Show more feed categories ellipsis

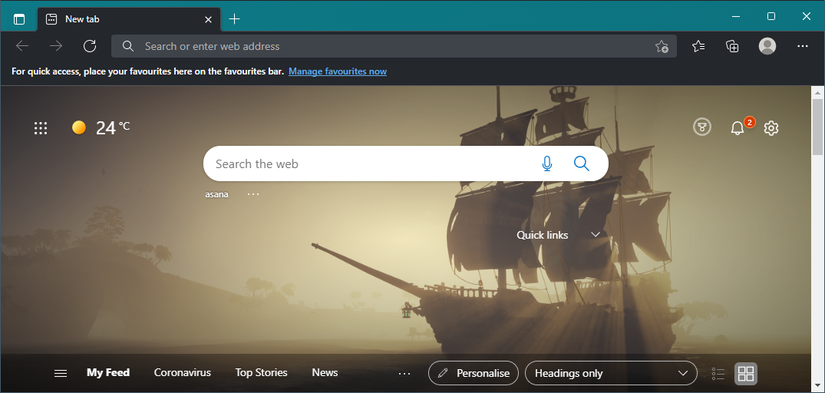(x=404, y=374)
